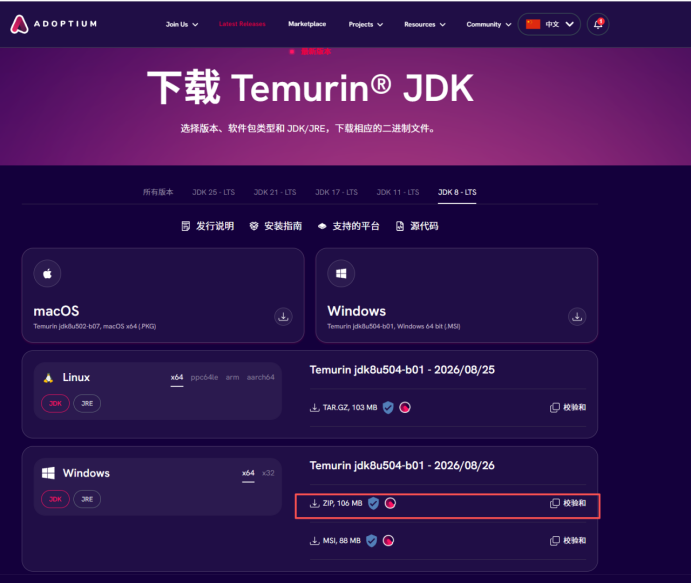The image size is (691, 583).
Task: Click the MSI, 88 MB download link
Action: pos(335,541)
